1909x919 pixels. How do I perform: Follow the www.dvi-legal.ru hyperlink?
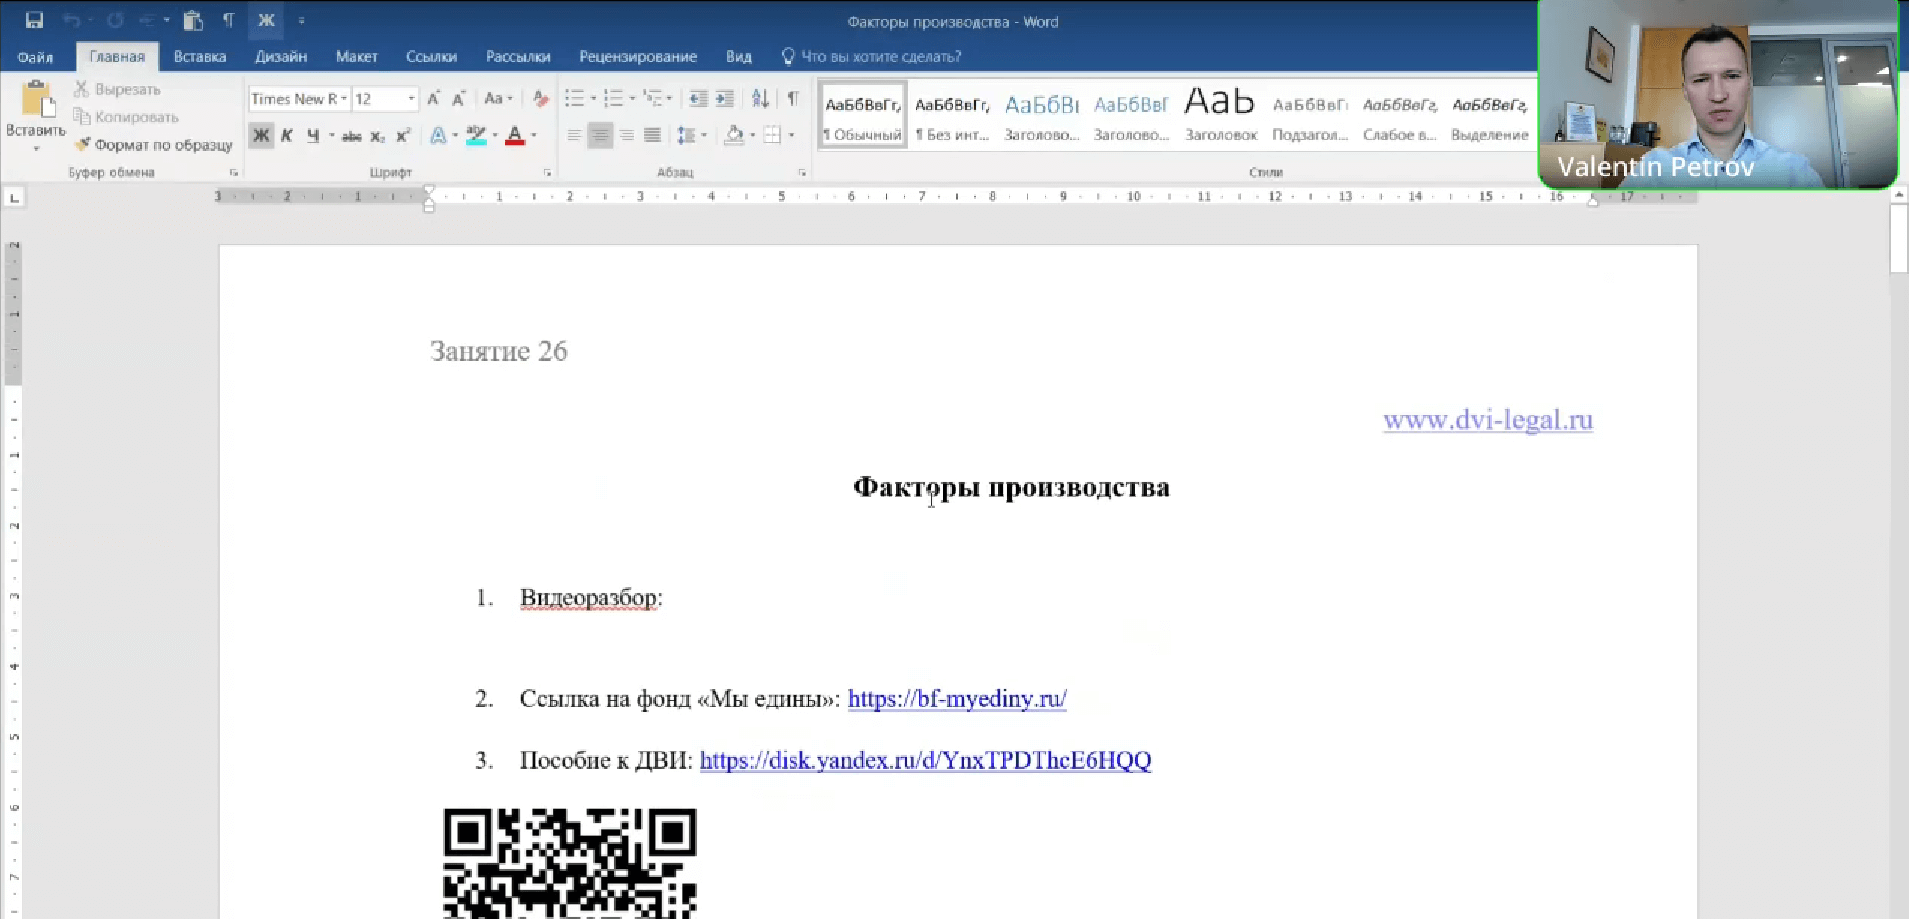pos(1487,420)
